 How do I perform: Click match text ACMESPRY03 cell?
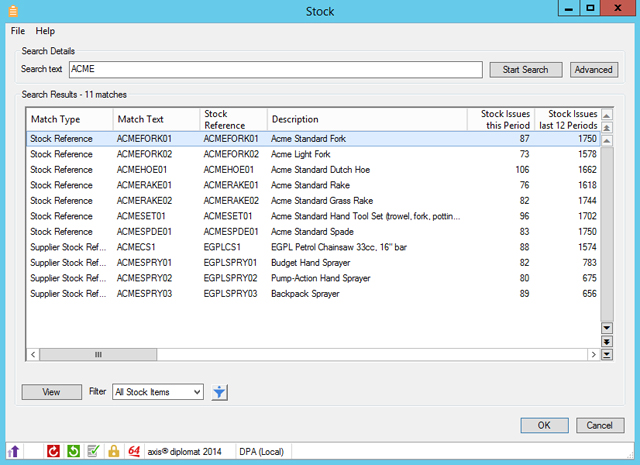coord(144,294)
